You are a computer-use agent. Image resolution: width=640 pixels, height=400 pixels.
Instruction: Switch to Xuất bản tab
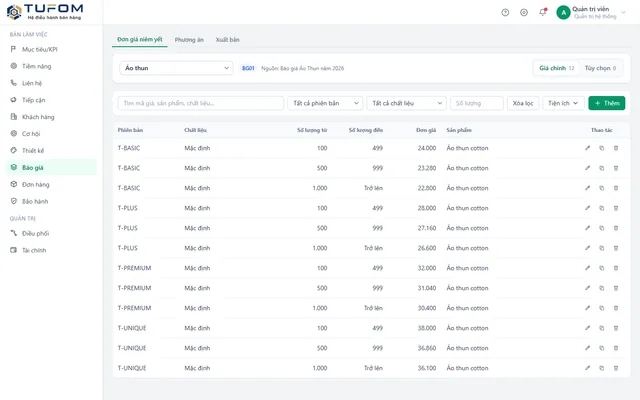pyautogui.click(x=227, y=40)
